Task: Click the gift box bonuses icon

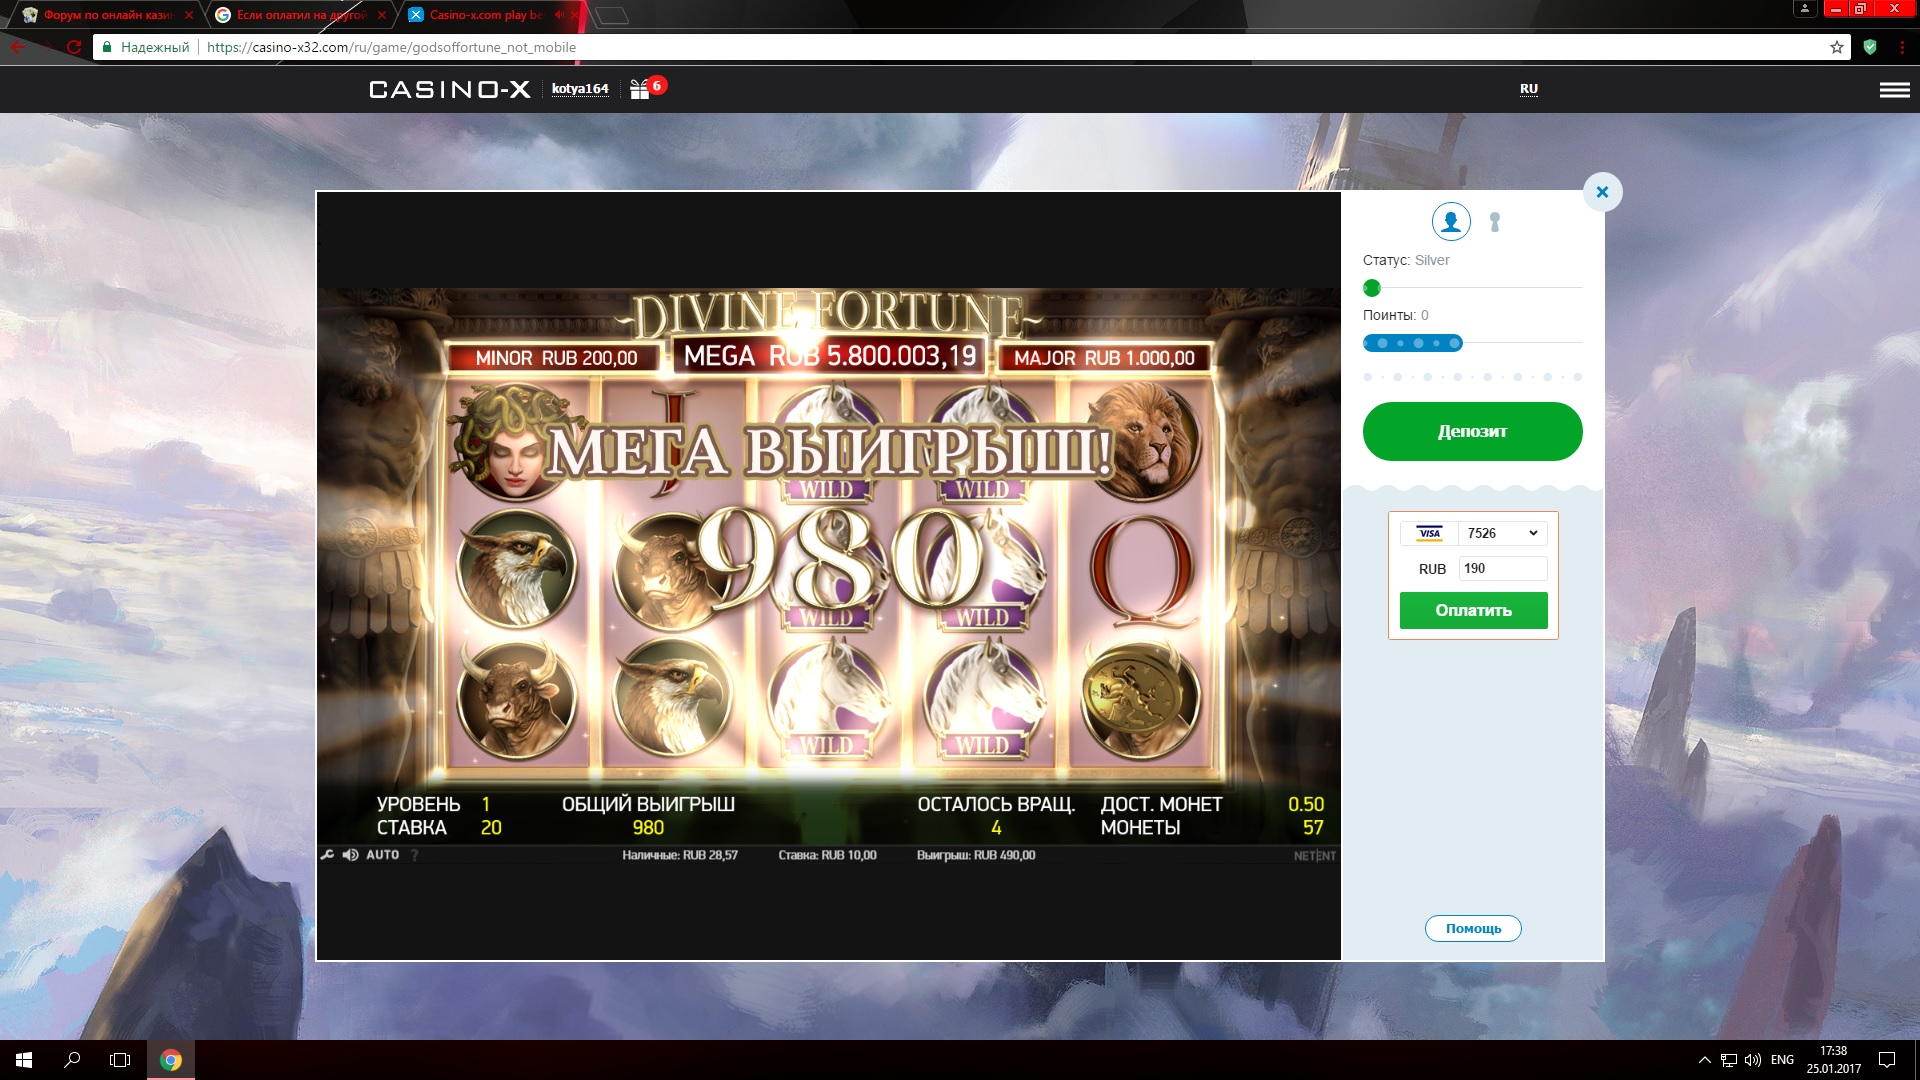Action: click(x=640, y=90)
